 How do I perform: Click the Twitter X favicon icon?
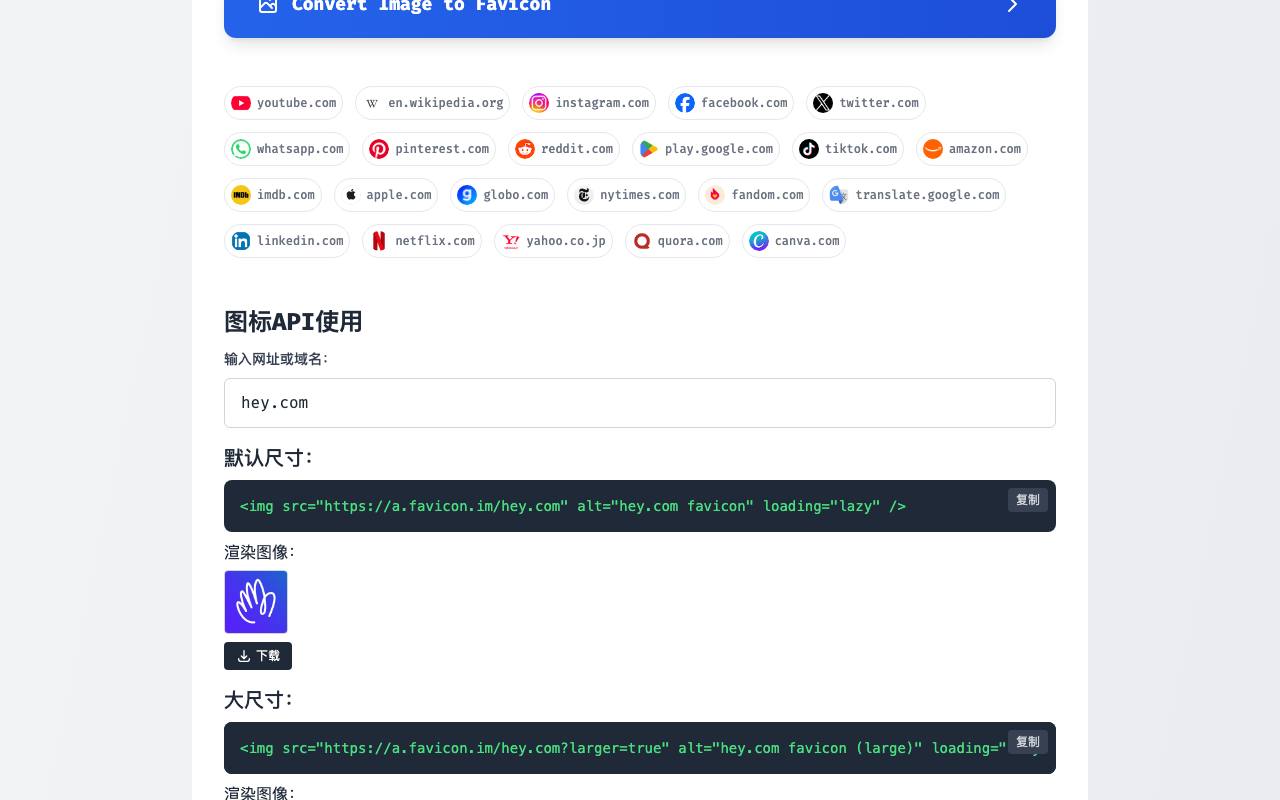823,103
